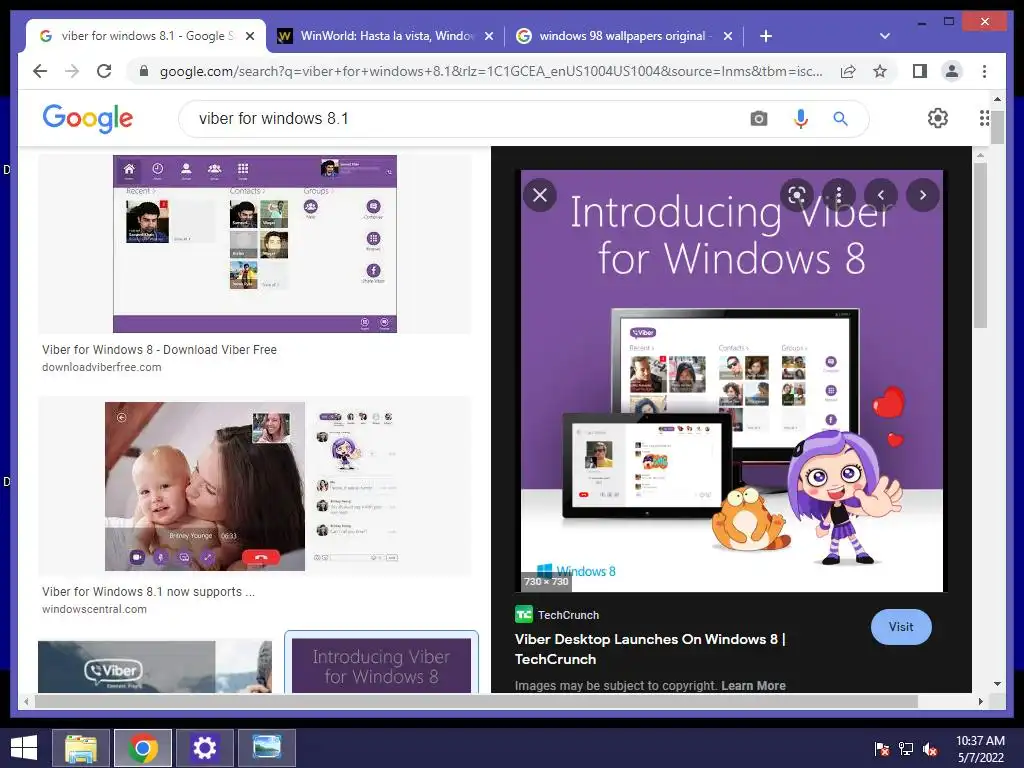Open Viber for Windows 8 download result
This screenshot has width=1024, height=768.
tap(159, 349)
